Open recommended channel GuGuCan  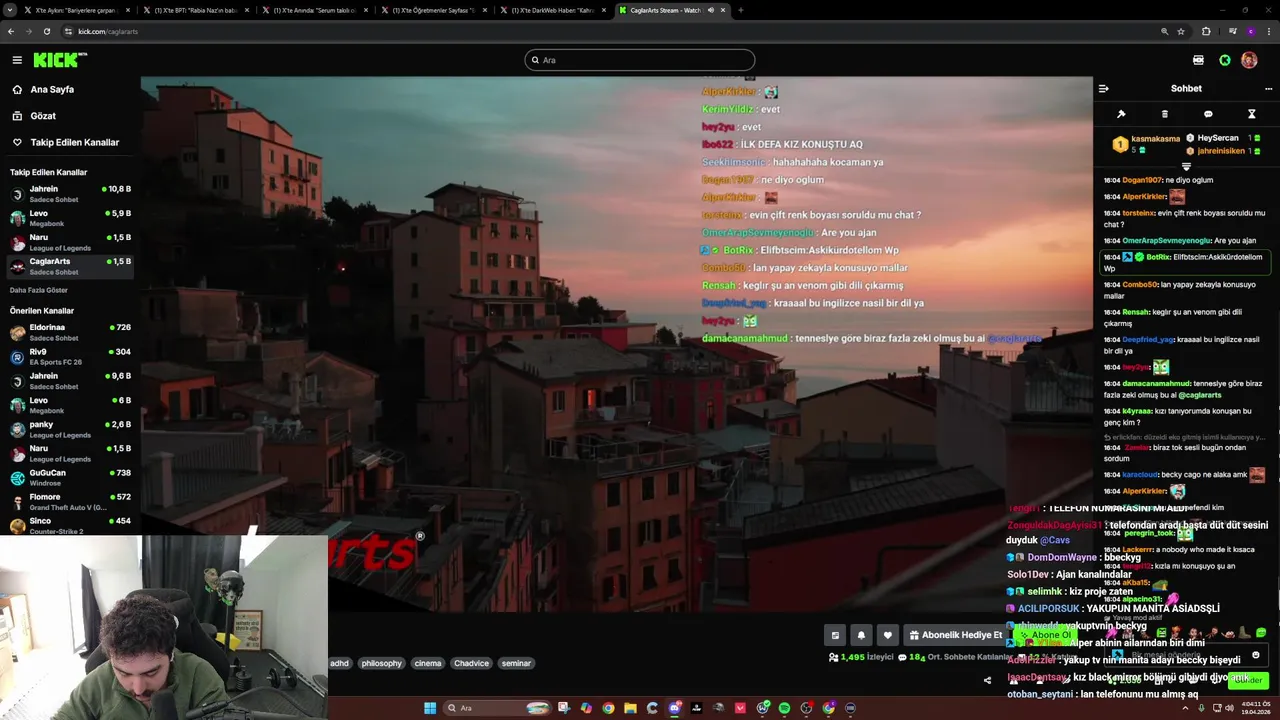(70, 477)
